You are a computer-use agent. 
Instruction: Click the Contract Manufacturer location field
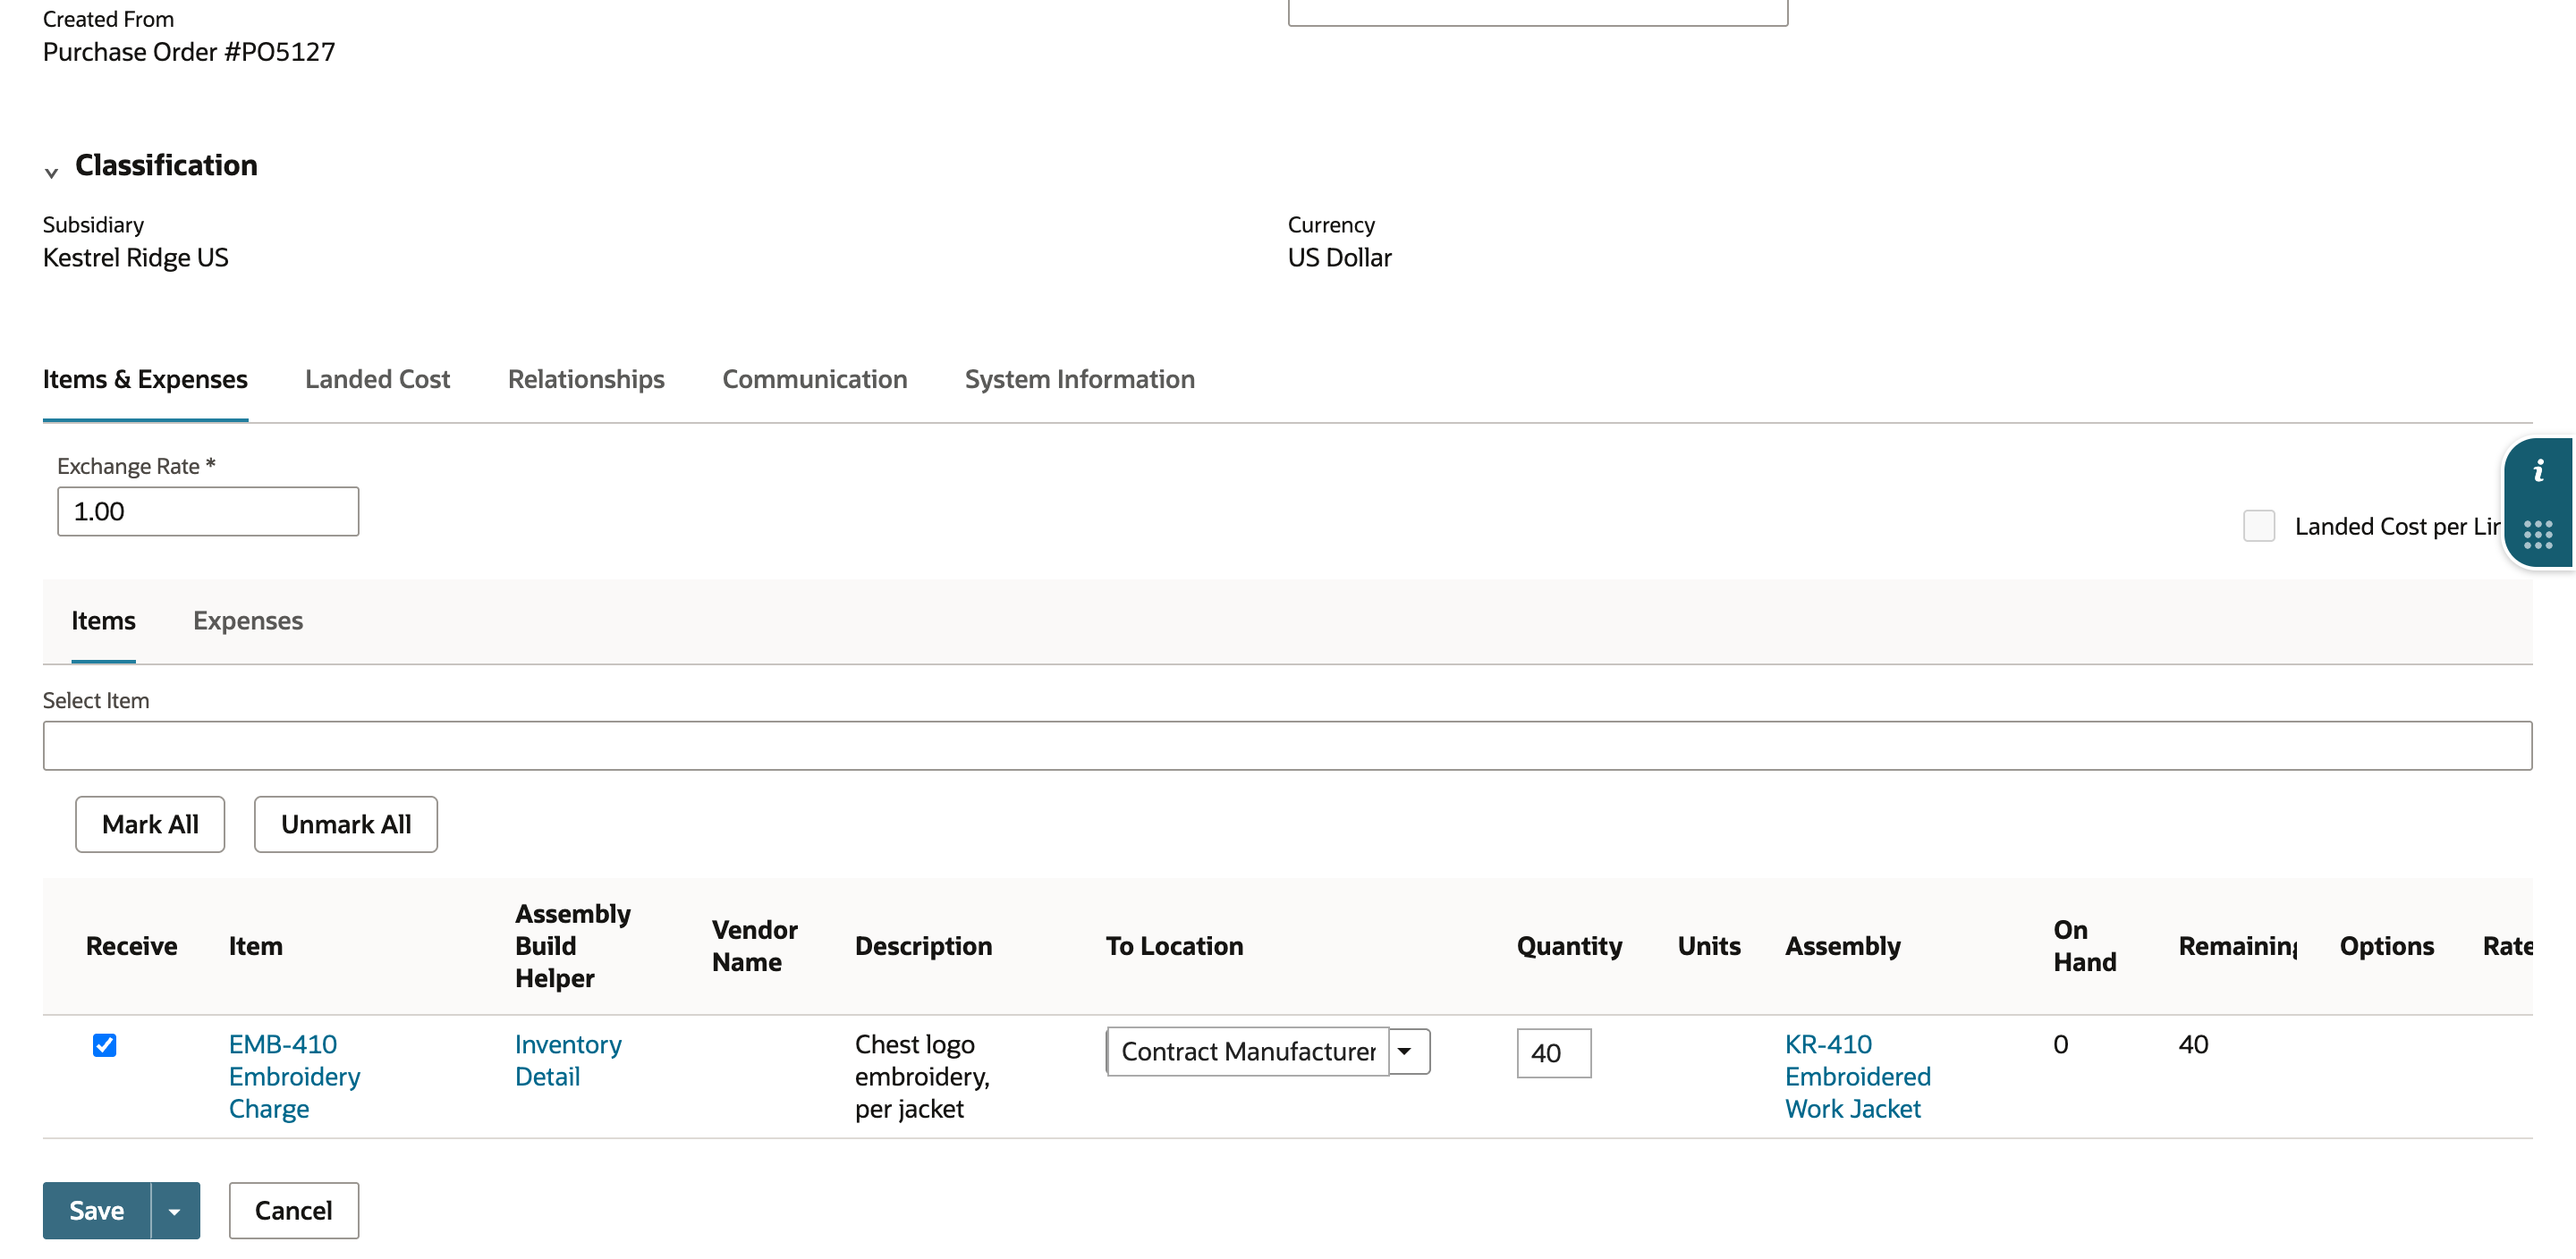pos(1248,1051)
